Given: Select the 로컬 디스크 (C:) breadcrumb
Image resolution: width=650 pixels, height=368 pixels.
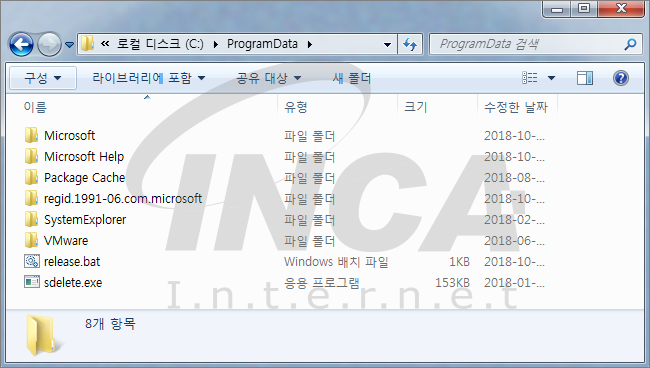Looking at the screenshot, I should point(160,44).
